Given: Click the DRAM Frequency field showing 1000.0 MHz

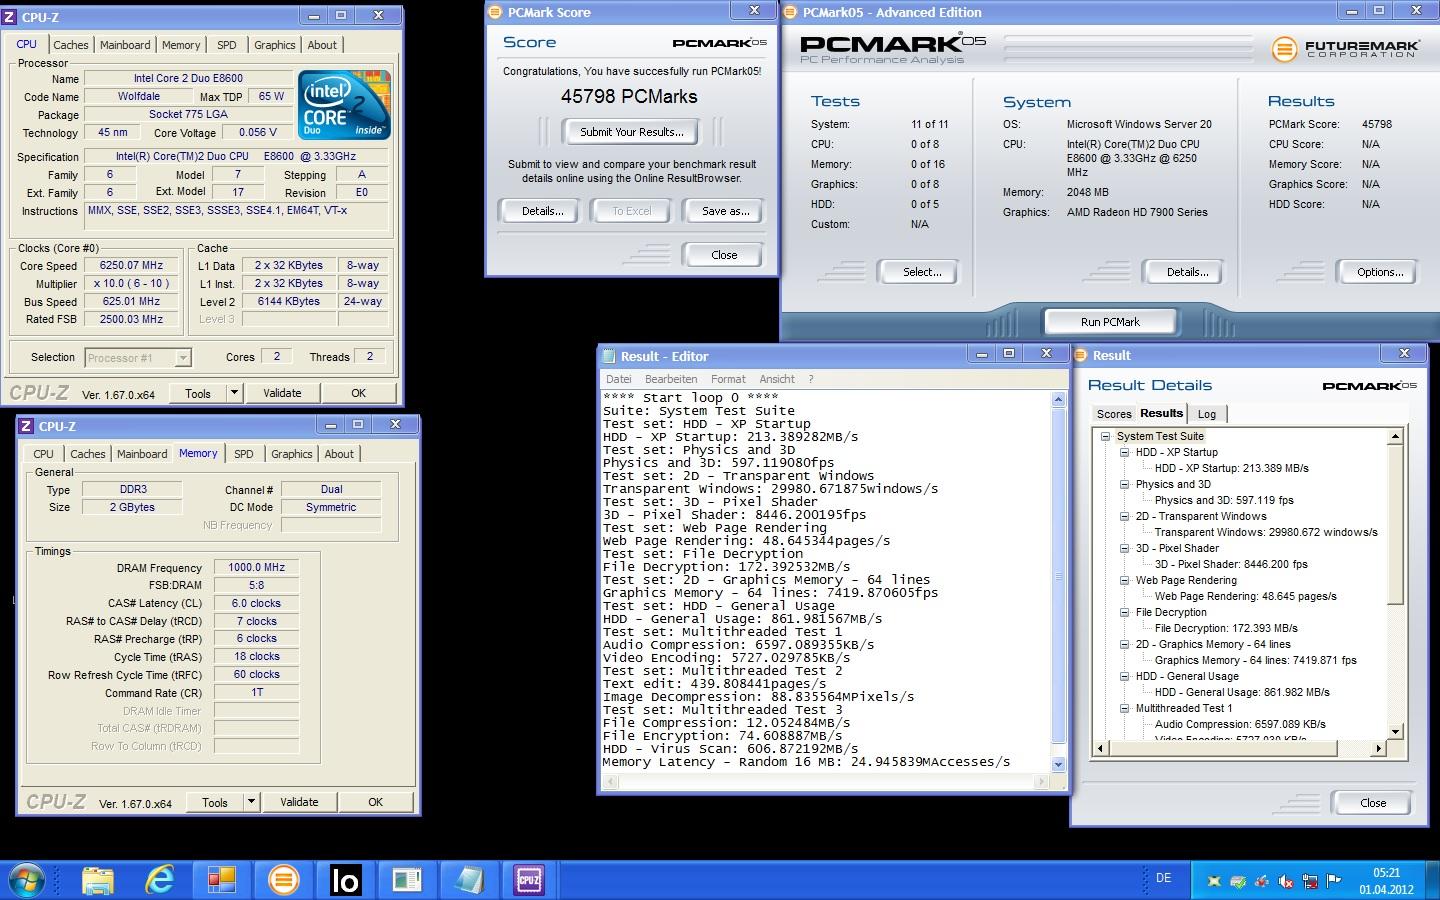Looking at the screenshot, I should pyautogui.click(x=256, y=568).
